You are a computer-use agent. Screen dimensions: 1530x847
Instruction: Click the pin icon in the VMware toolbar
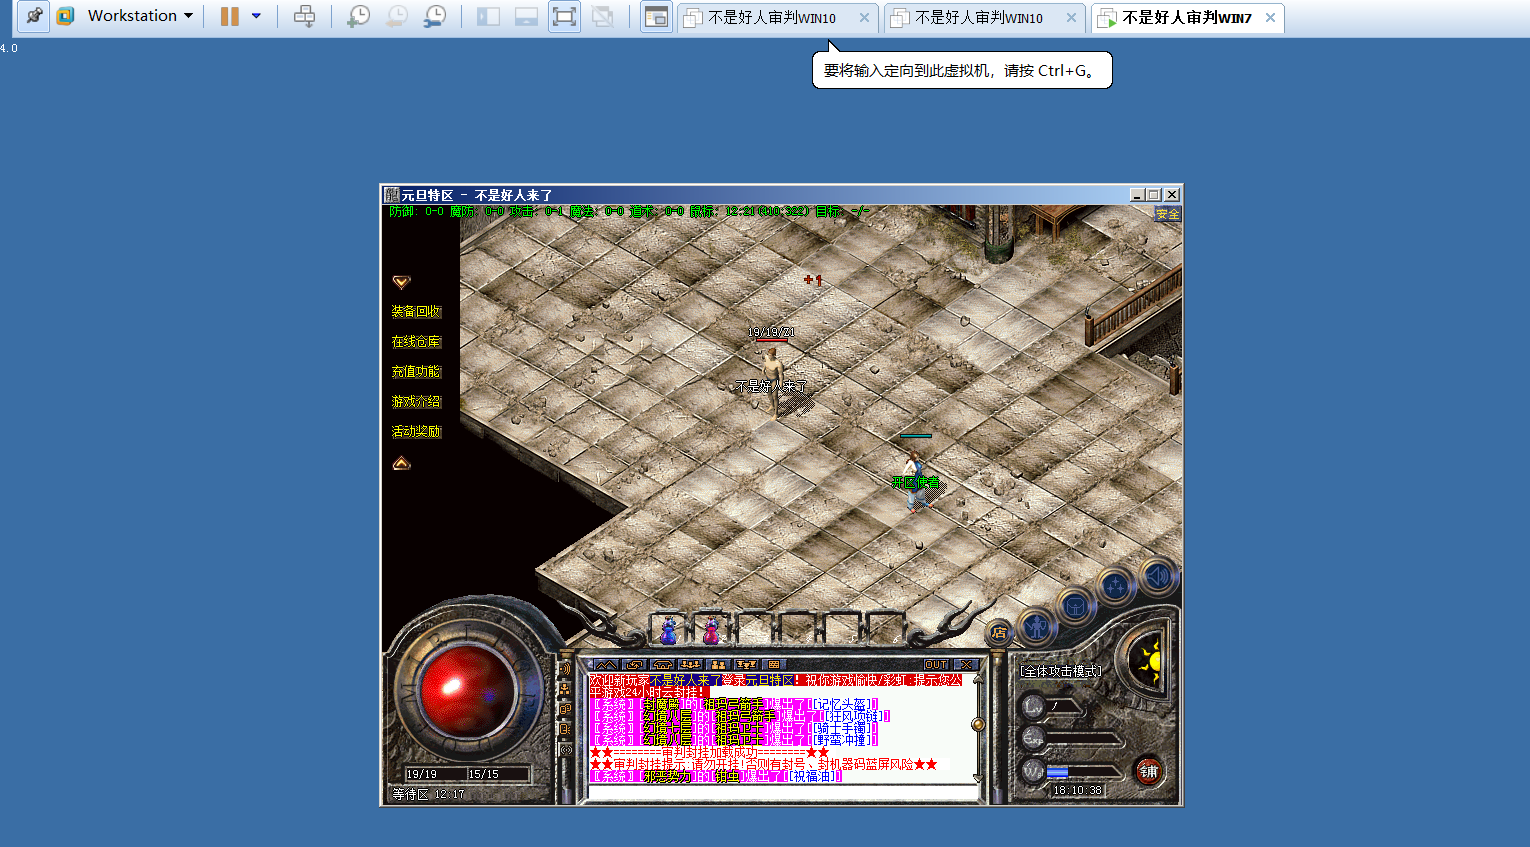(34, 16)
